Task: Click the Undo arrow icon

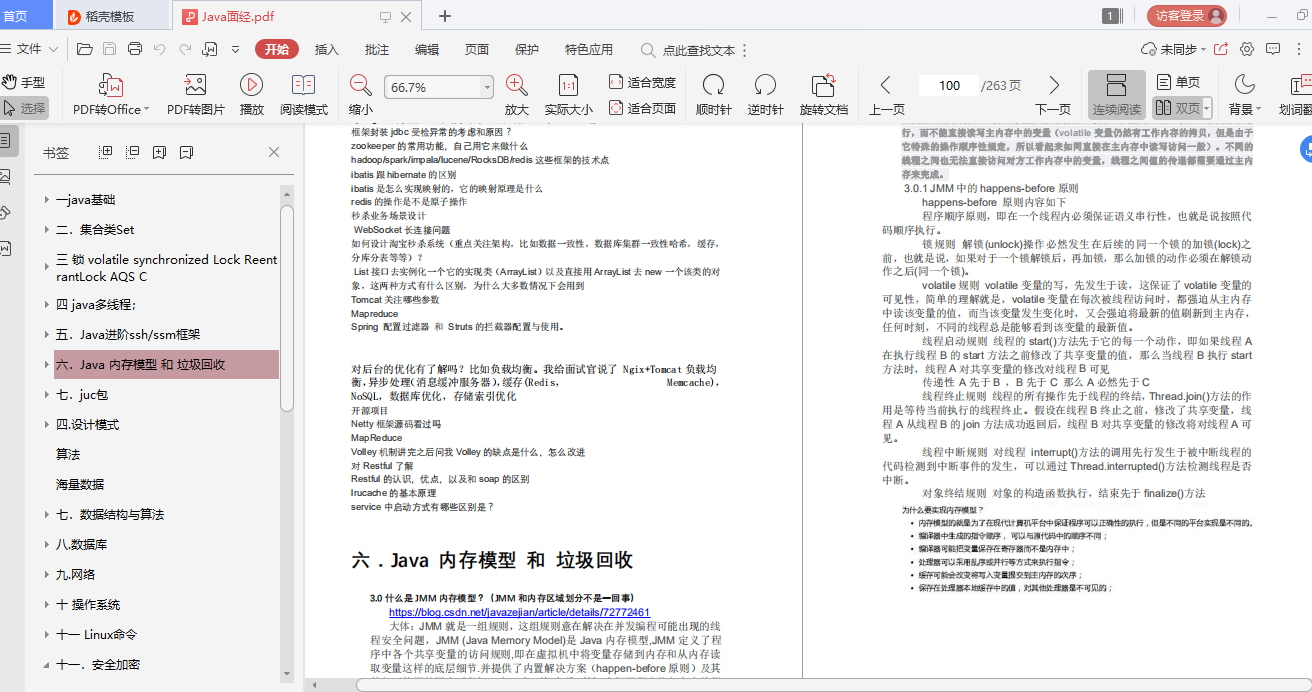Action: (160, 49)
